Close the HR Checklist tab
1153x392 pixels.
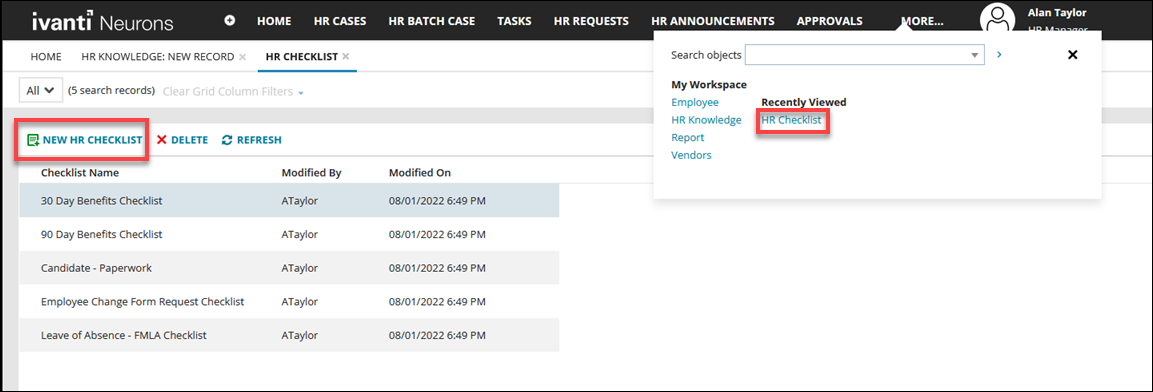(346, 56)
